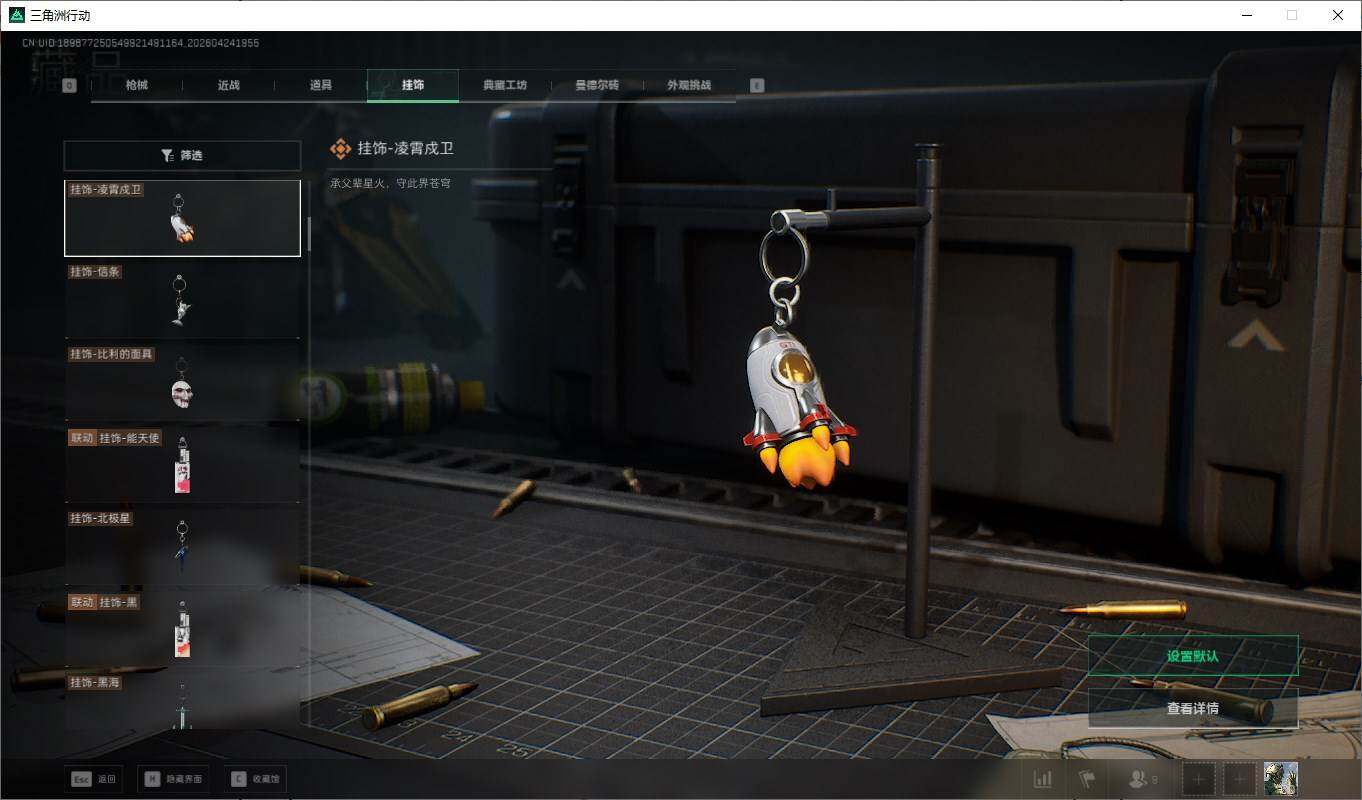Screen dimensions: 1362x800
Task: Close the 三角洲行动 window
Action: [1338, 15]
